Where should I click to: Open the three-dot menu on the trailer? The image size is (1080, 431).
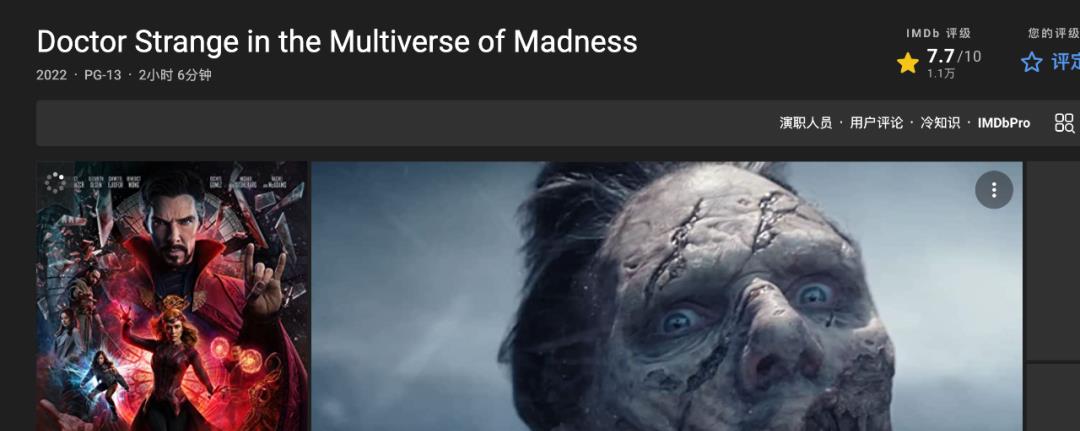coord(994,189)
